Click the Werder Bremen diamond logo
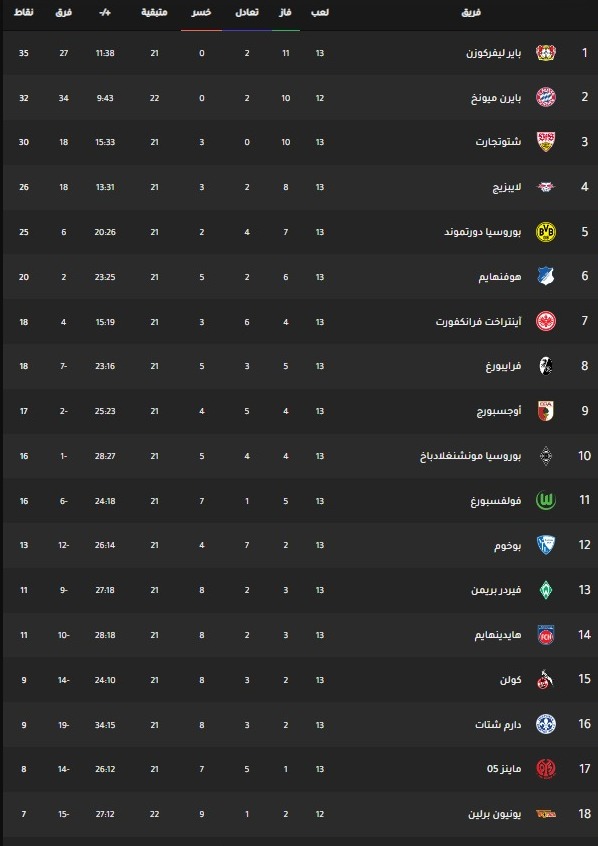Image resolution: width=598 pixels, height=846 pixels. pyautogui.click(x=546, y=590)
